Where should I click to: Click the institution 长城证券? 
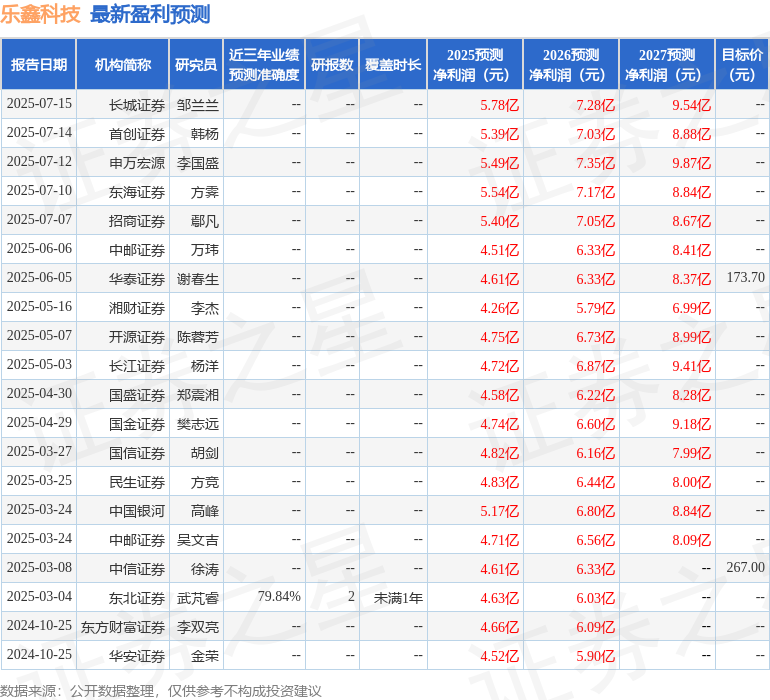[x=137, y=105]
